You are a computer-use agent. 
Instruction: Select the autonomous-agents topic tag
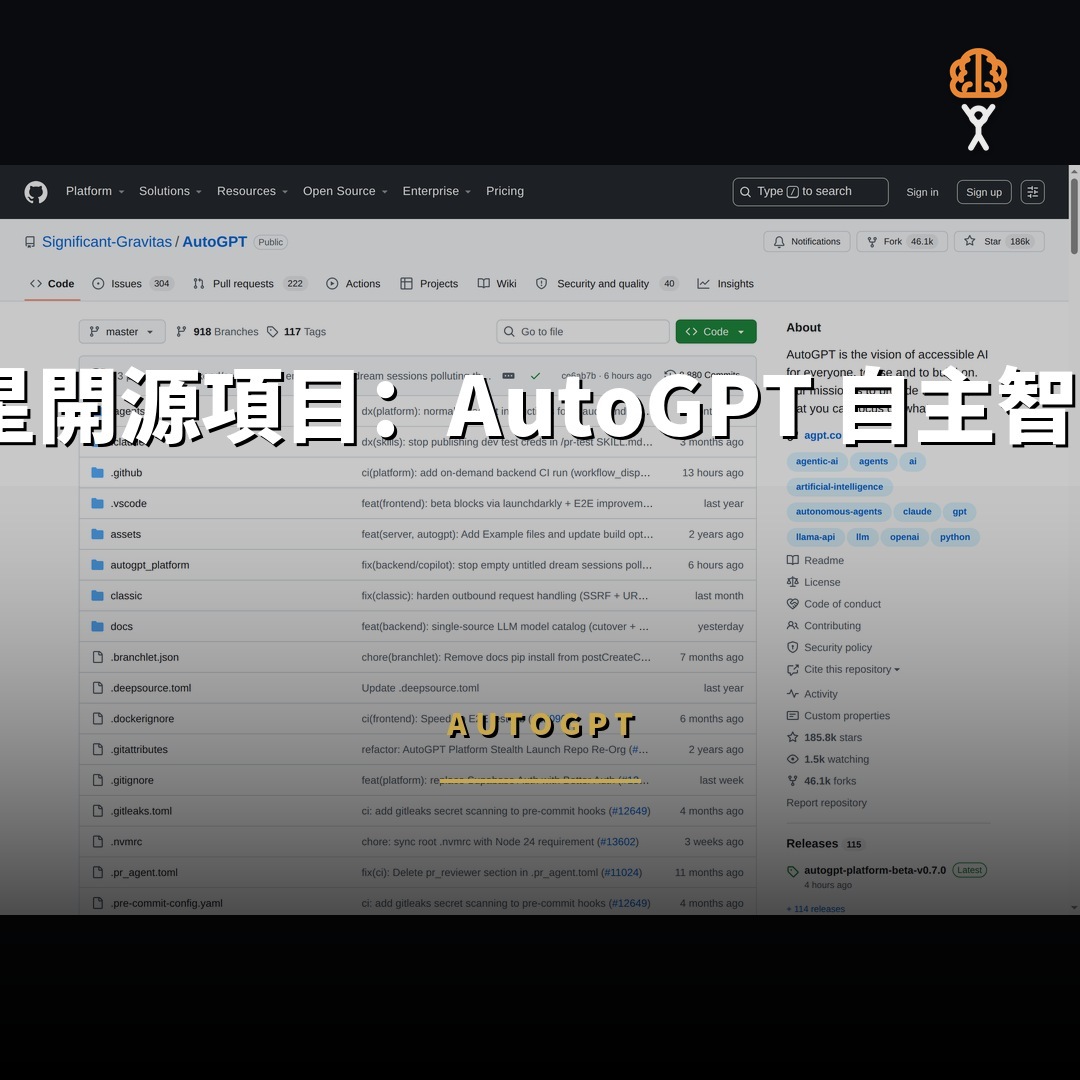[838, 512]
